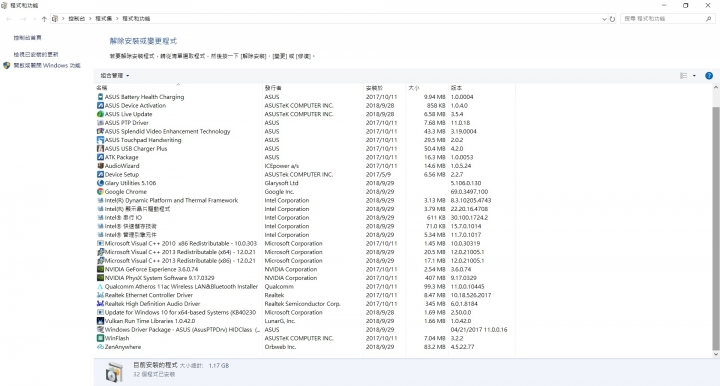
Task: Click the ASUS Splendid Video Enhancement icon
Action: point(101,131)
